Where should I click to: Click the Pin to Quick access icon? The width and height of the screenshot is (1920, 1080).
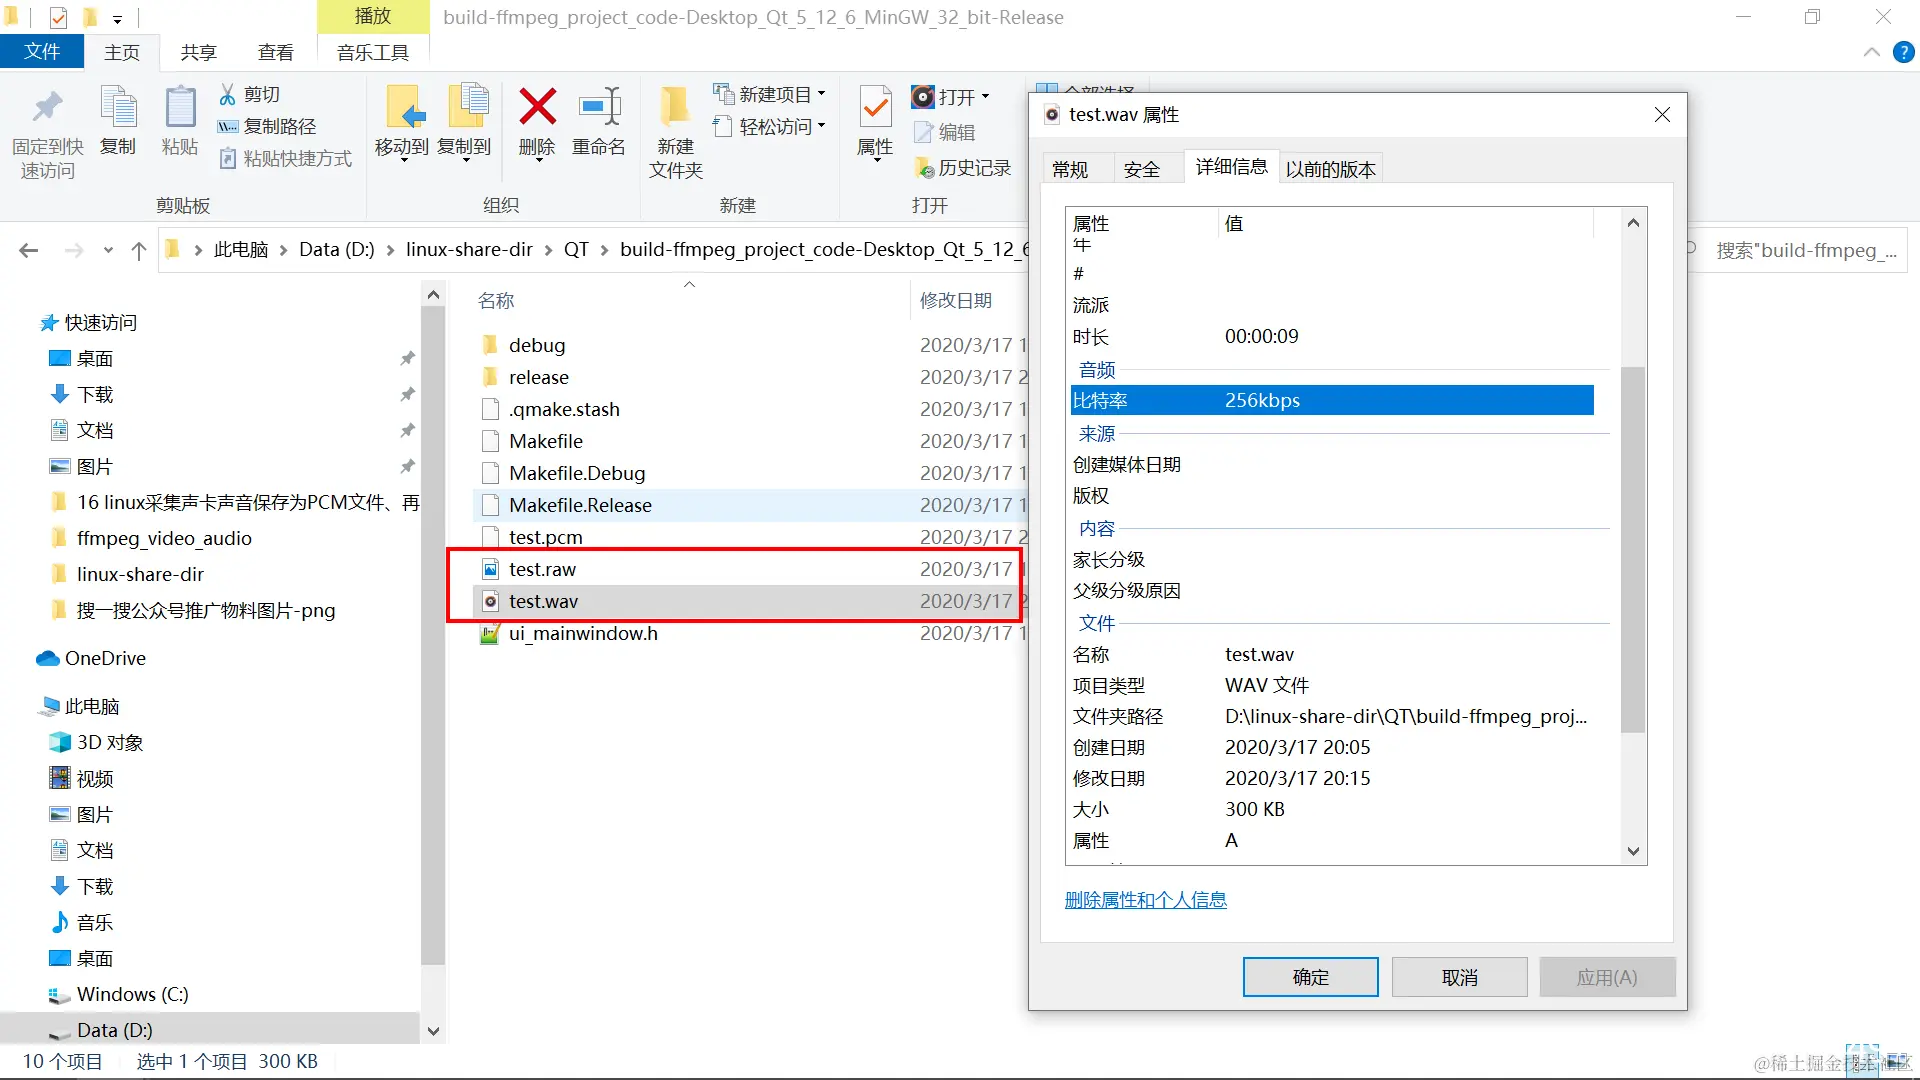[x=47, y=107]
